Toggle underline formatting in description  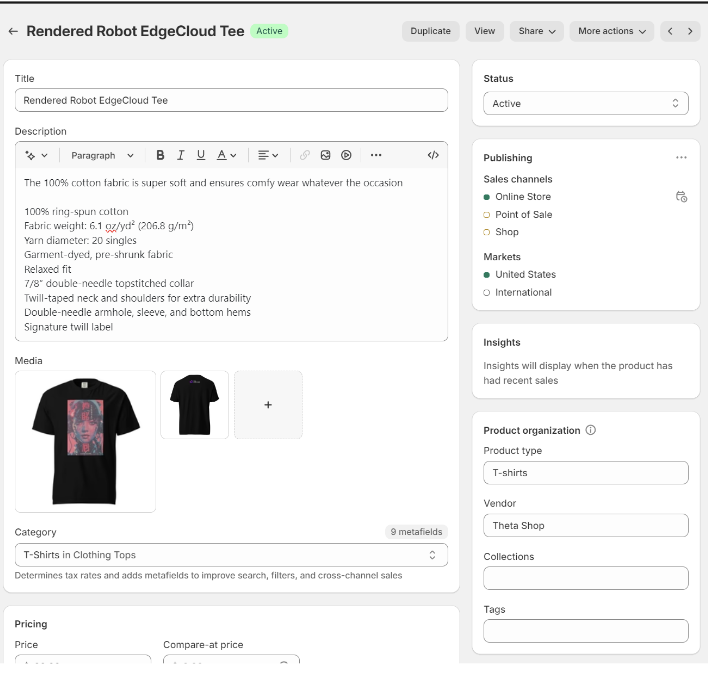pos(201,155)
